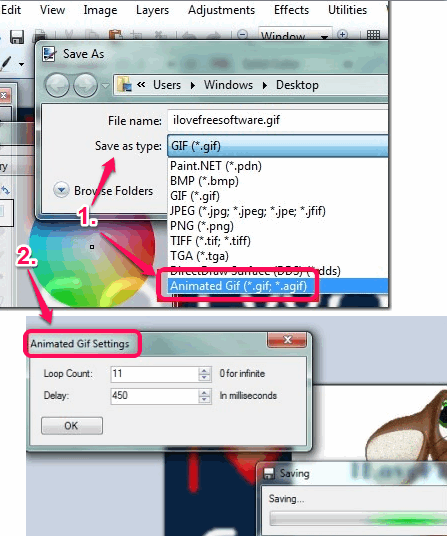Decrease Delay with down arrow

point(204,400)
